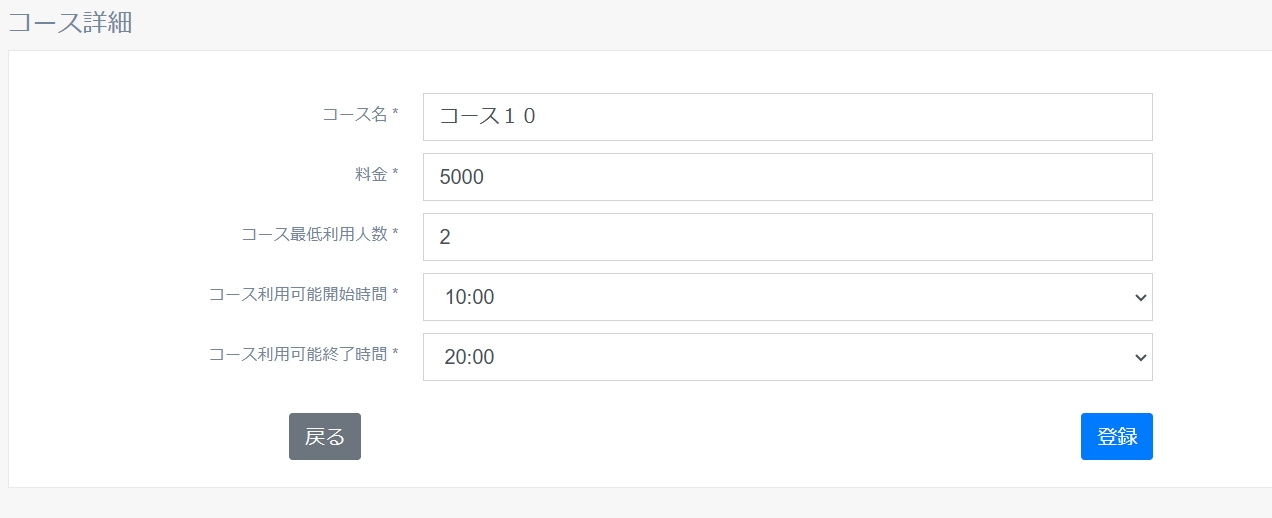This screenshot has width=1272, height=518.
Task: Expand end time list via chevron arrow
Action: click(x=1140, y=357)
